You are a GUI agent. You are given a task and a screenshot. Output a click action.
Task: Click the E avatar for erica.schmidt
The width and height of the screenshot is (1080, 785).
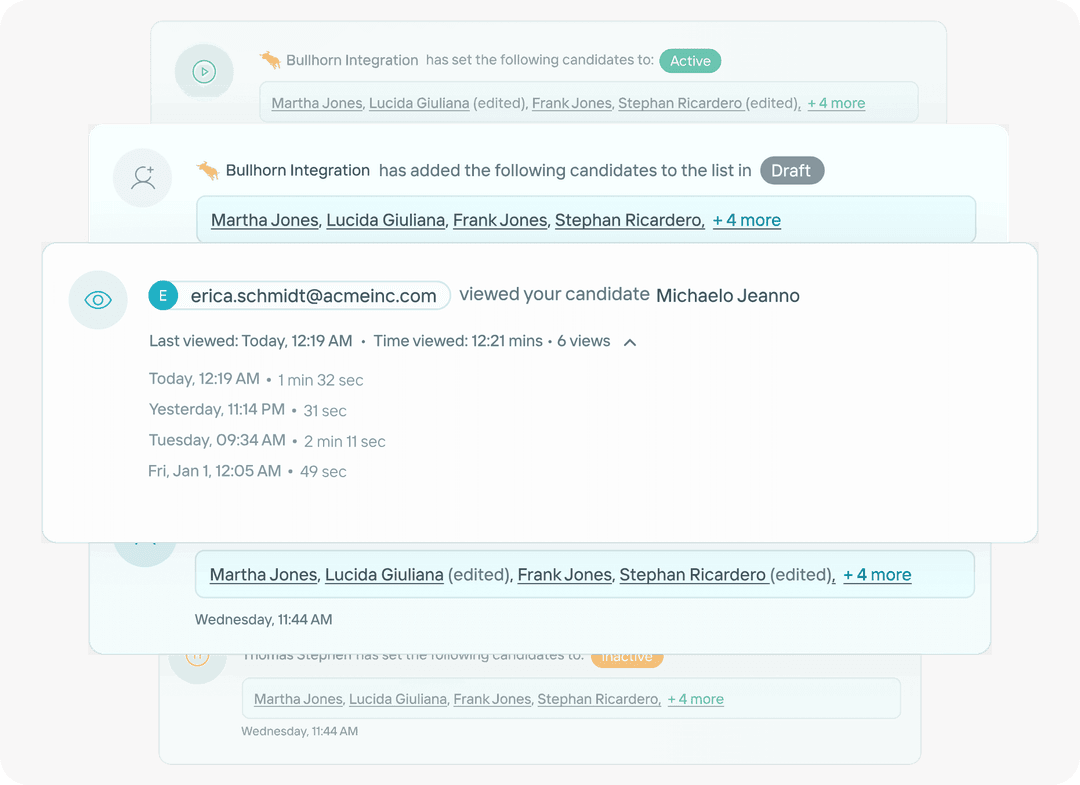click(x=163, y=295)
